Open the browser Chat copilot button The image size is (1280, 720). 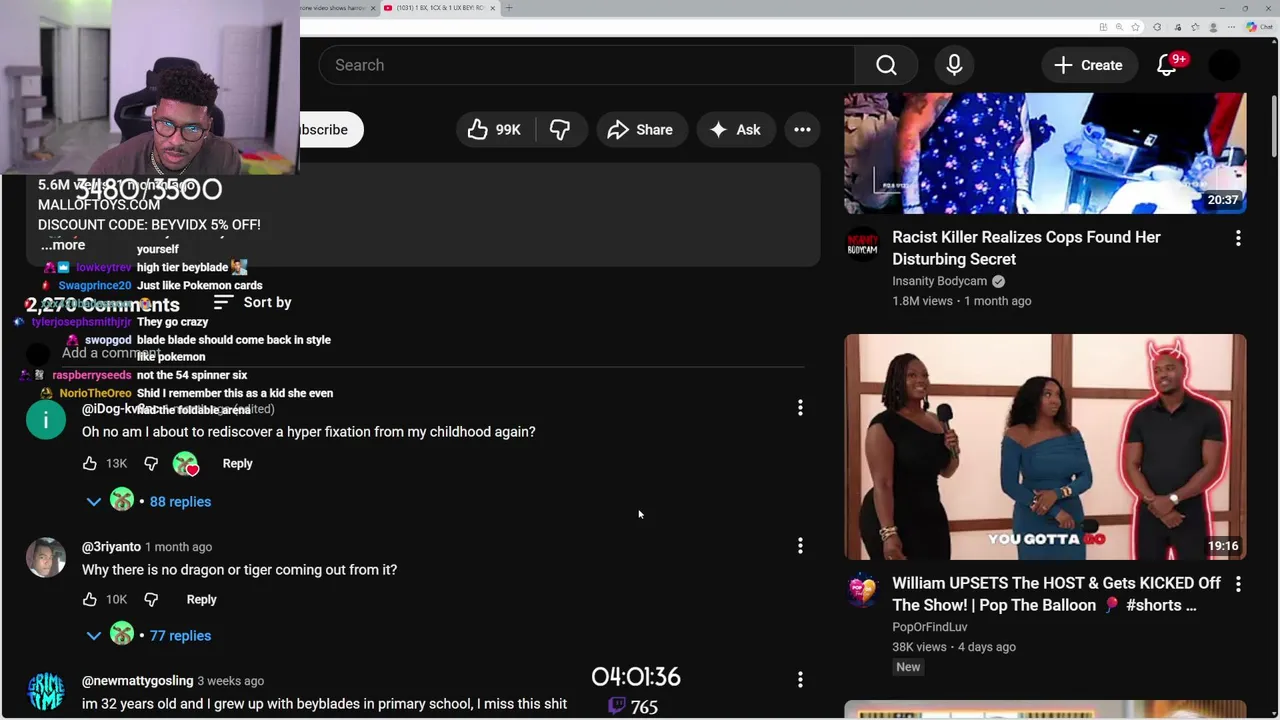pos(1260,27)
